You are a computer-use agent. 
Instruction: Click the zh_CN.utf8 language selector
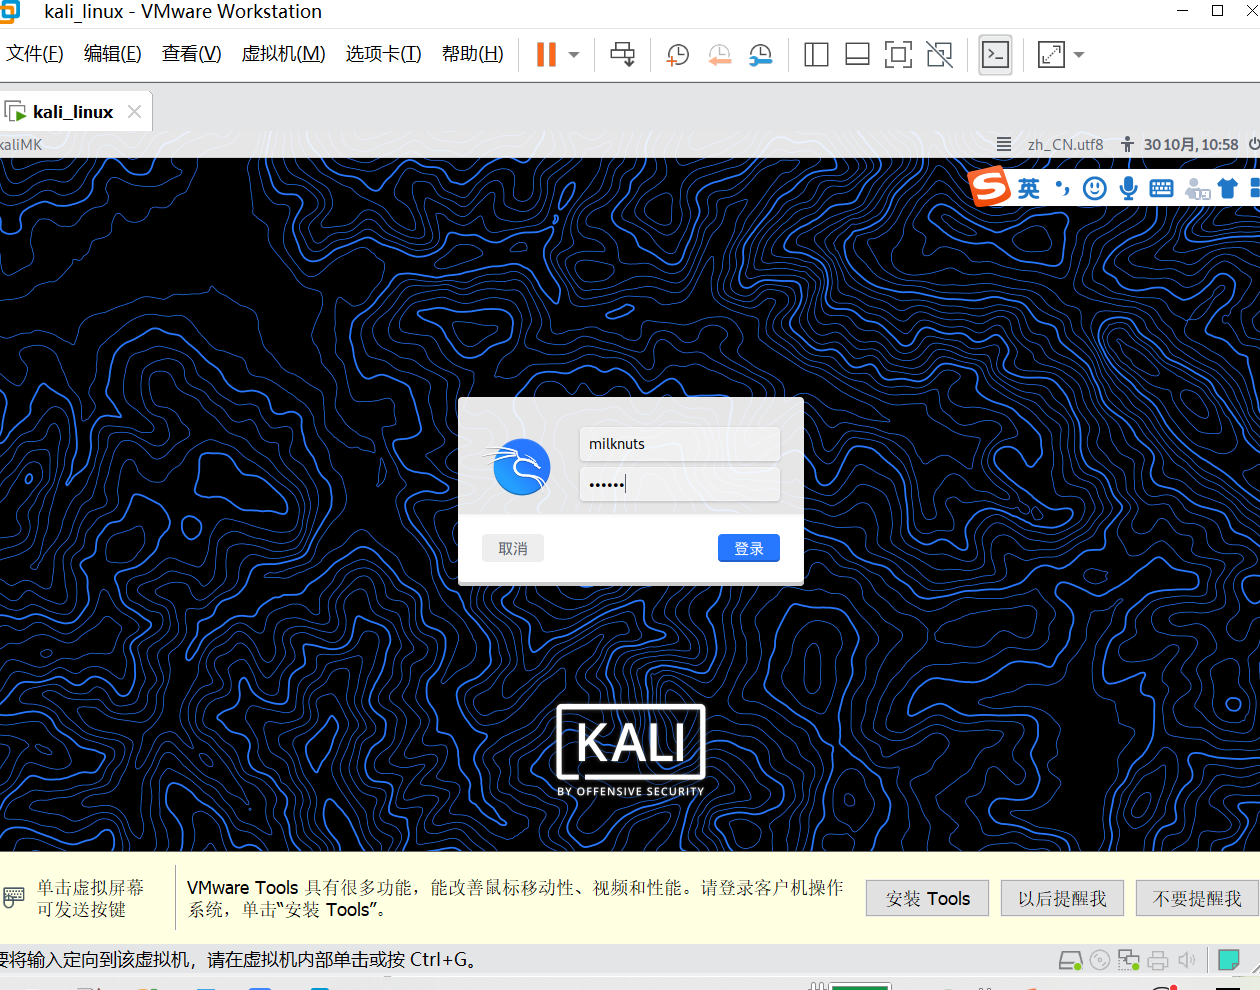[1065, 144]
